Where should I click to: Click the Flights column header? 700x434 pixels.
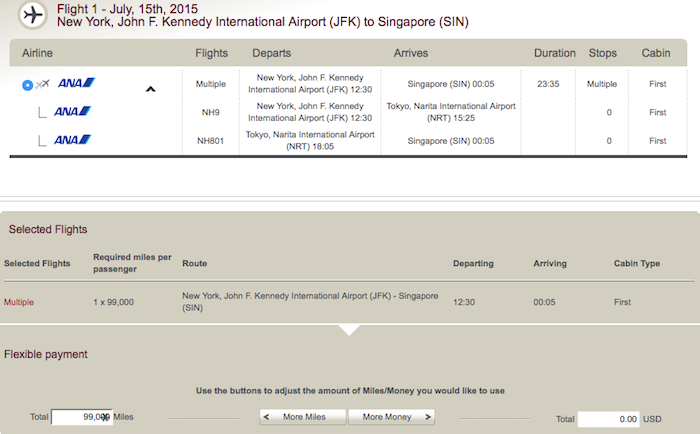(212, 53)
